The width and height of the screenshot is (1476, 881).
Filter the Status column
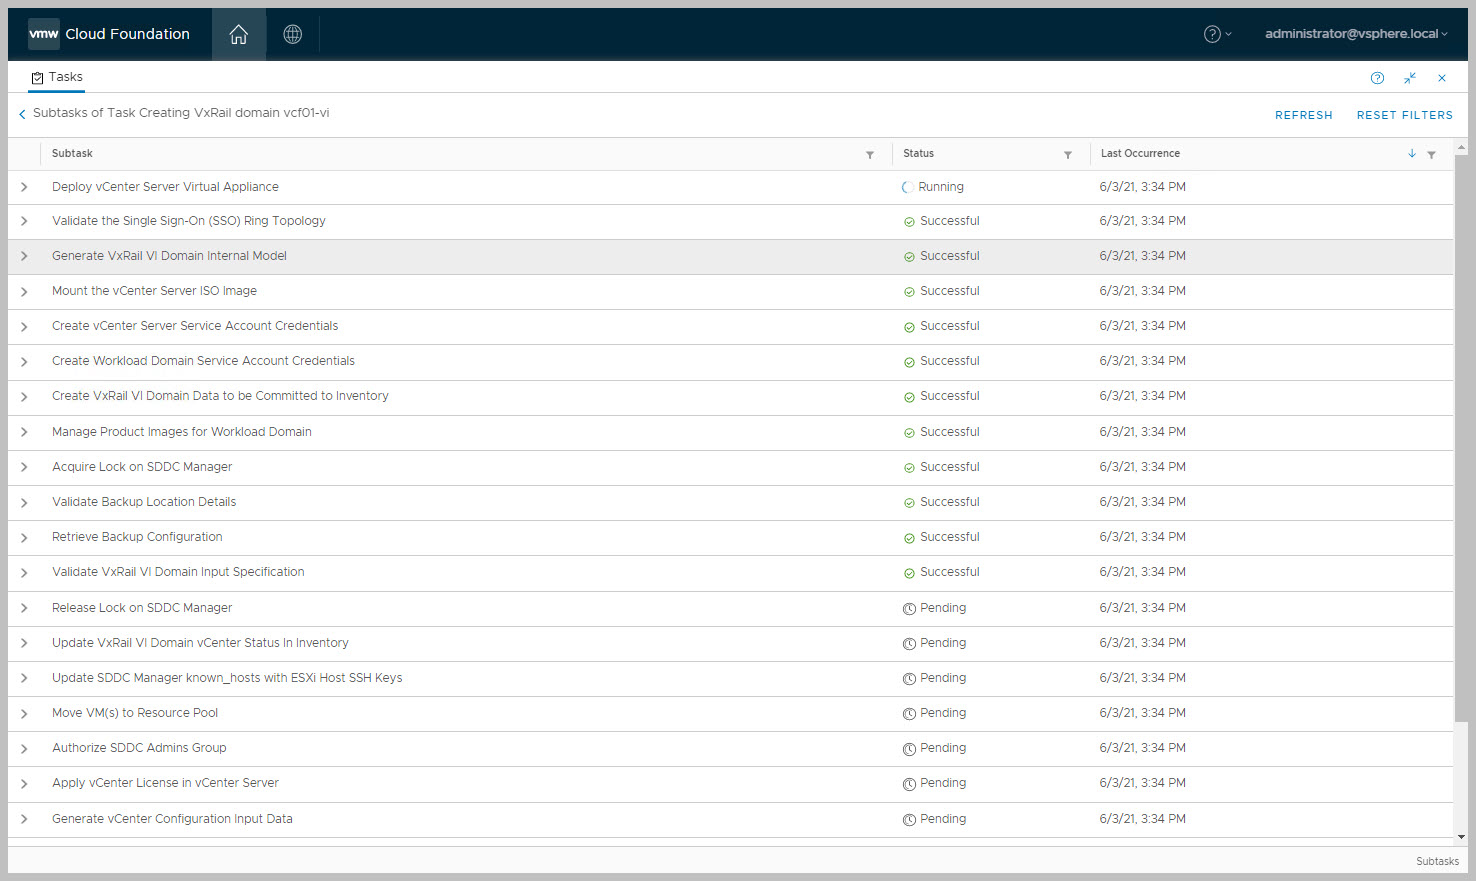(x=1068, y=155)
